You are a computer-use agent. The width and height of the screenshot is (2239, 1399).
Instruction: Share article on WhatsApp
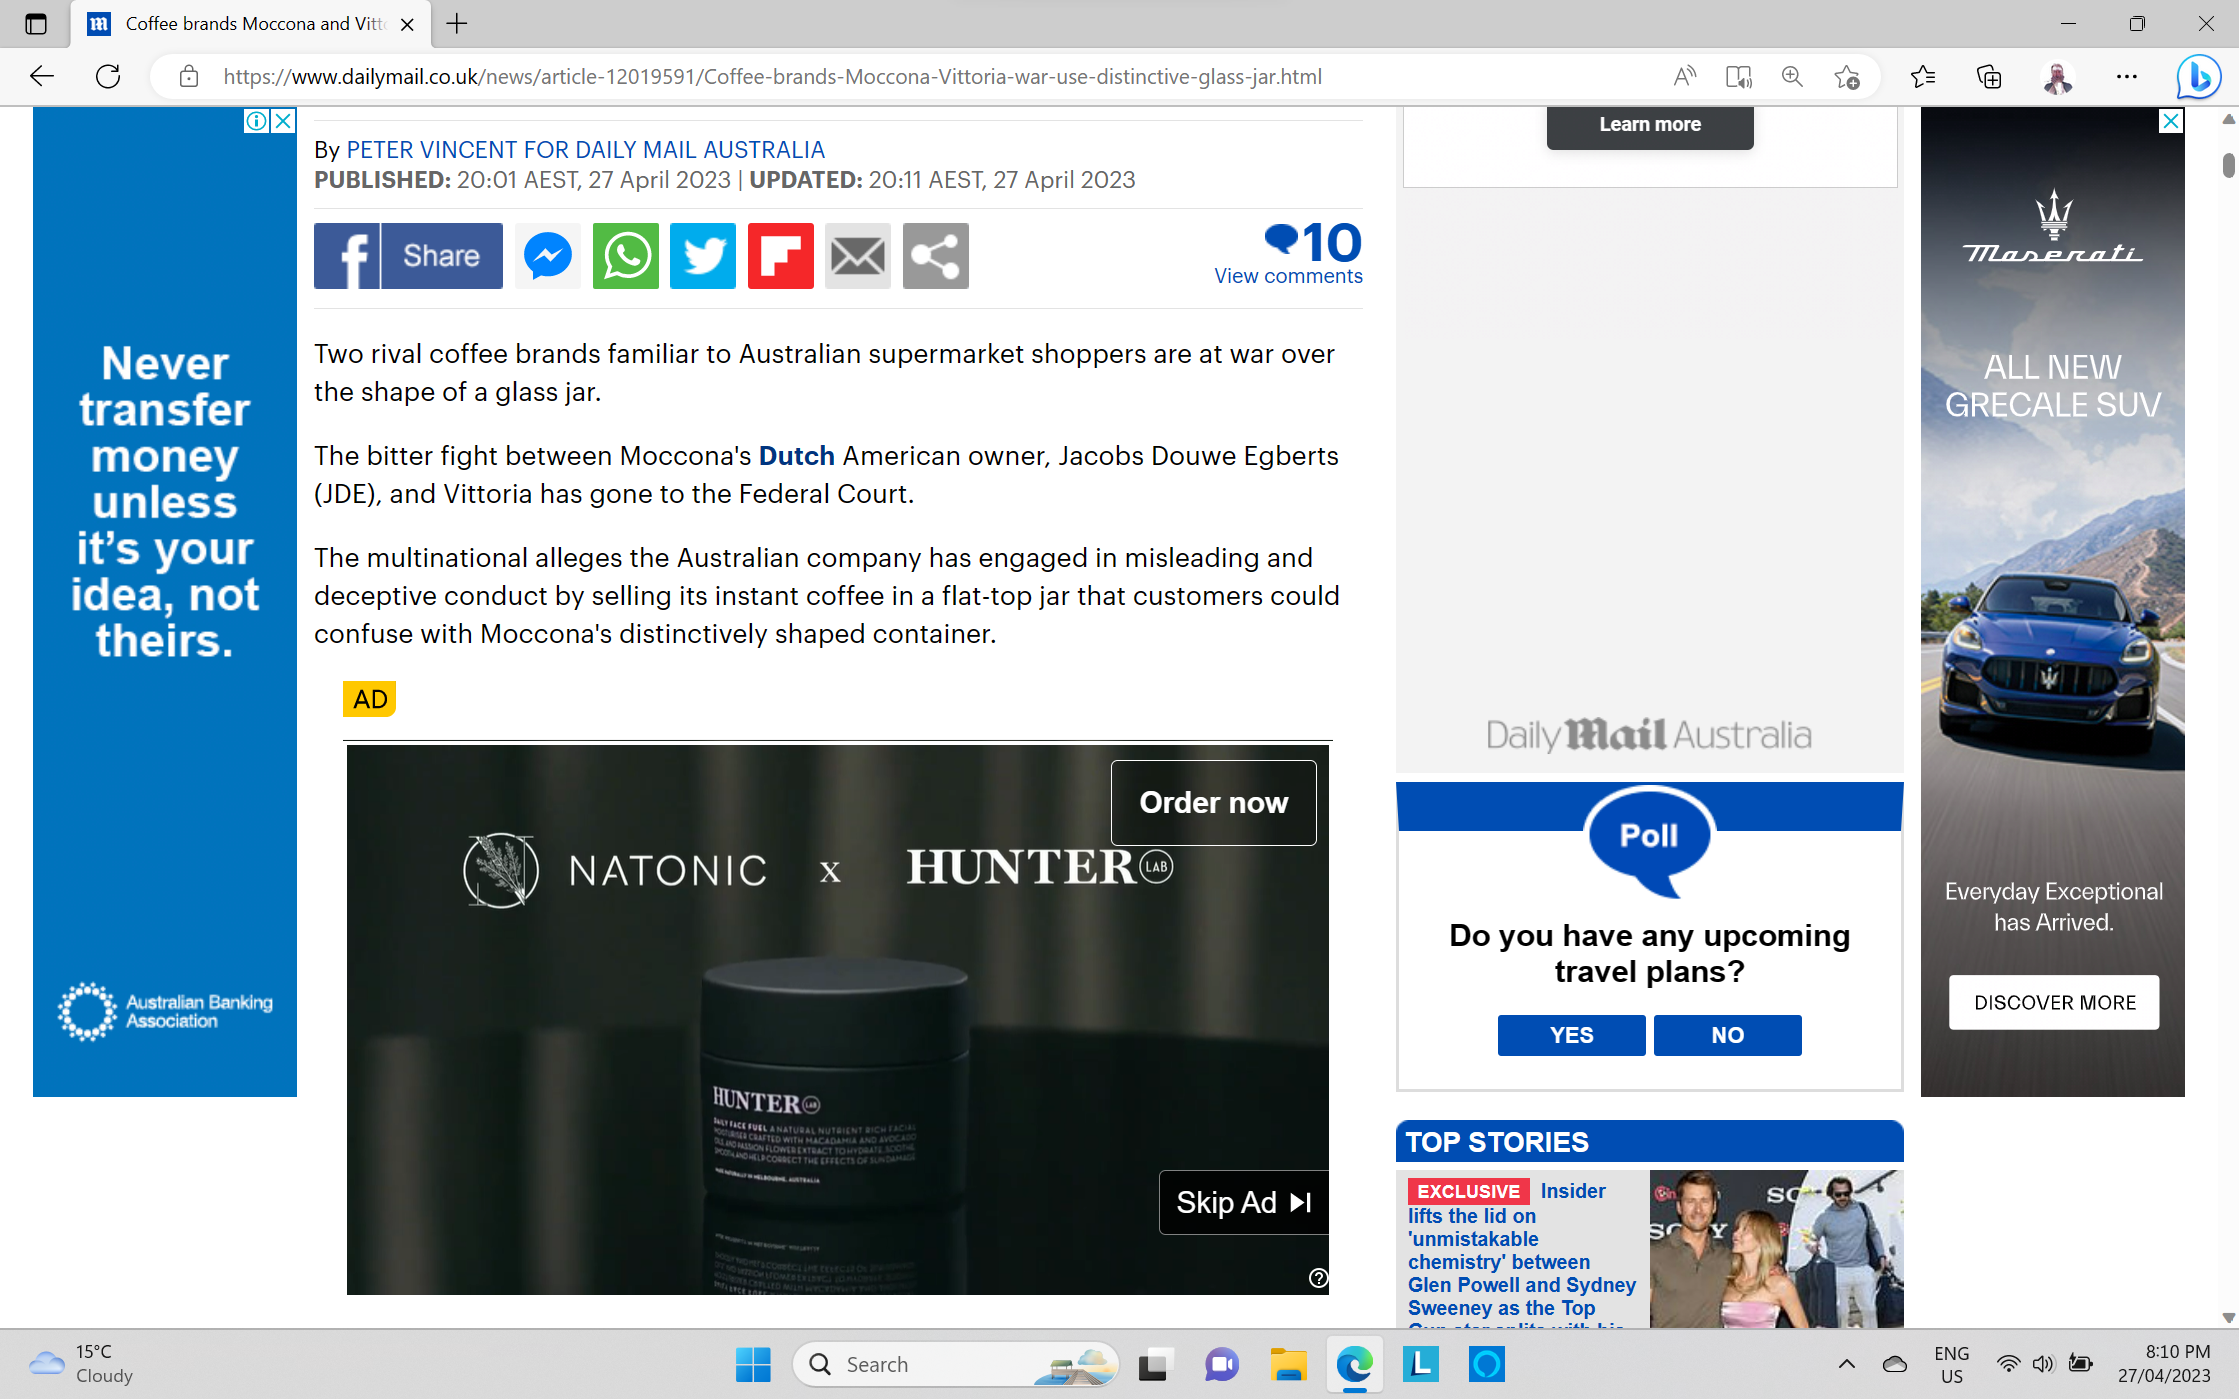tap(626, 256)
